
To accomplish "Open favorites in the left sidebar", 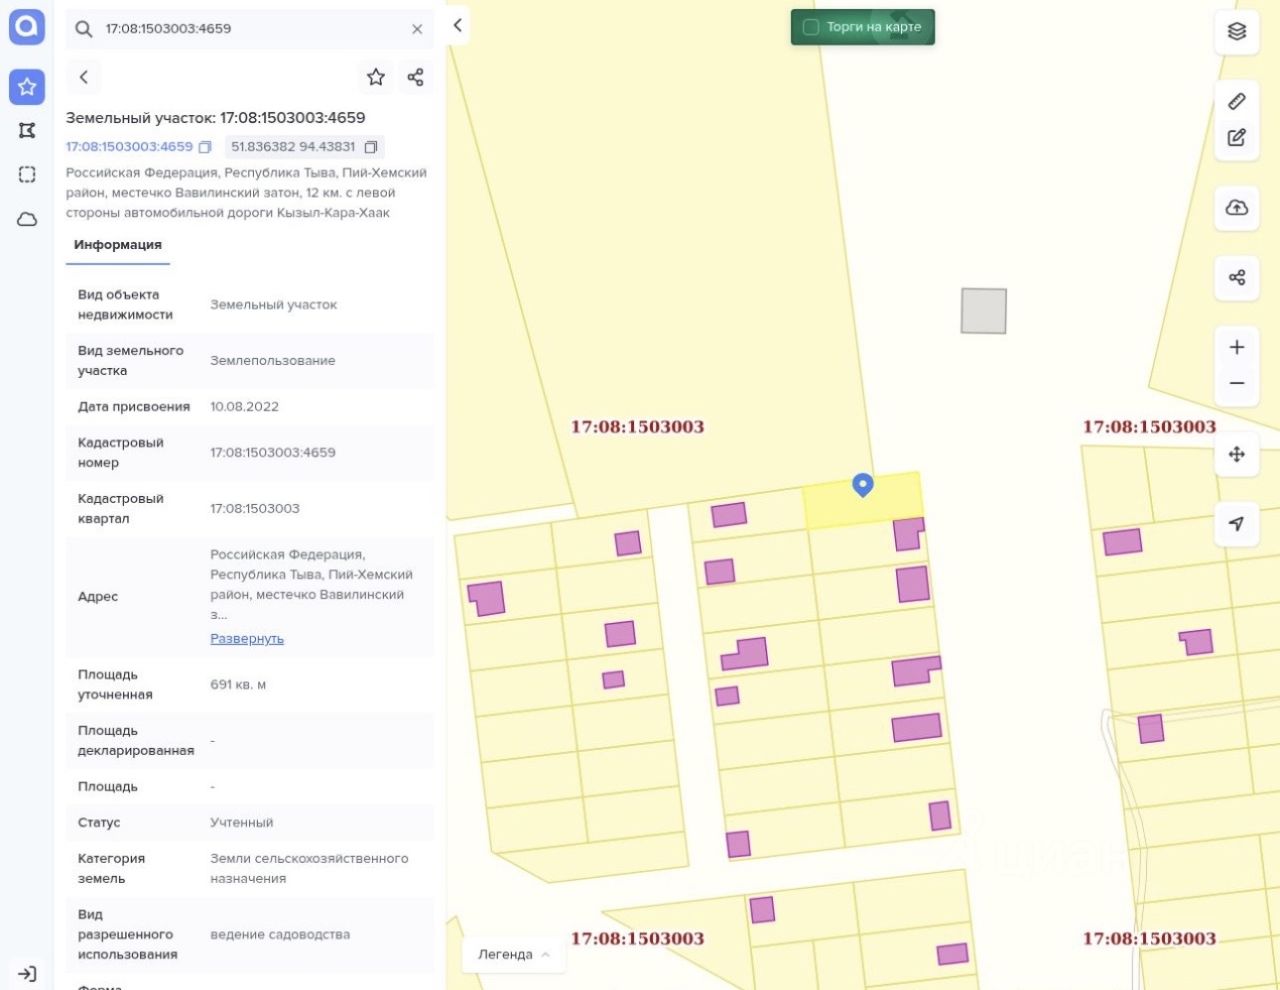I will (x=27, y=87).
